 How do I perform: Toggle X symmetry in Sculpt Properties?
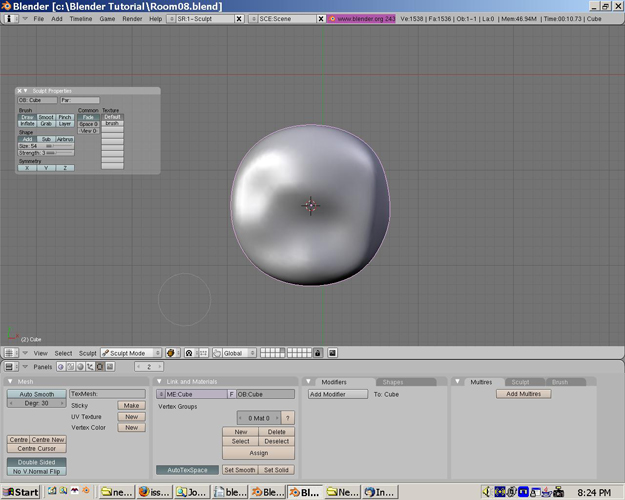(27, 168)
